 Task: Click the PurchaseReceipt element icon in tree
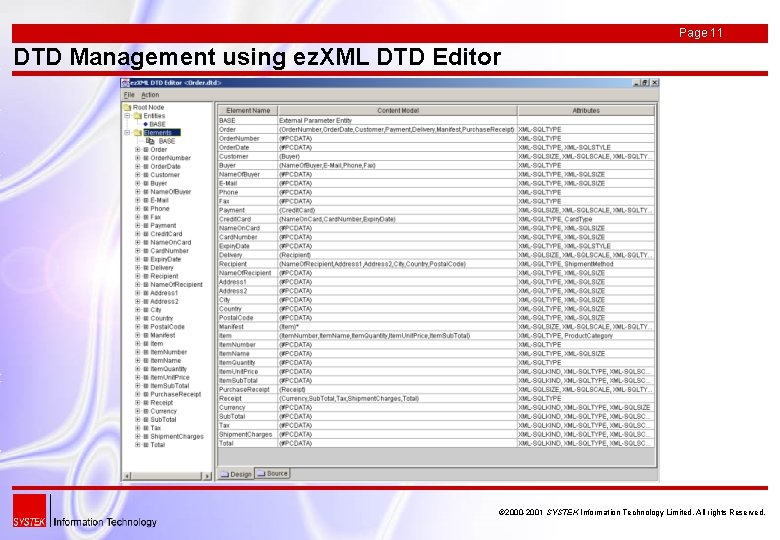pyautogui.click(x=146, y=394)
